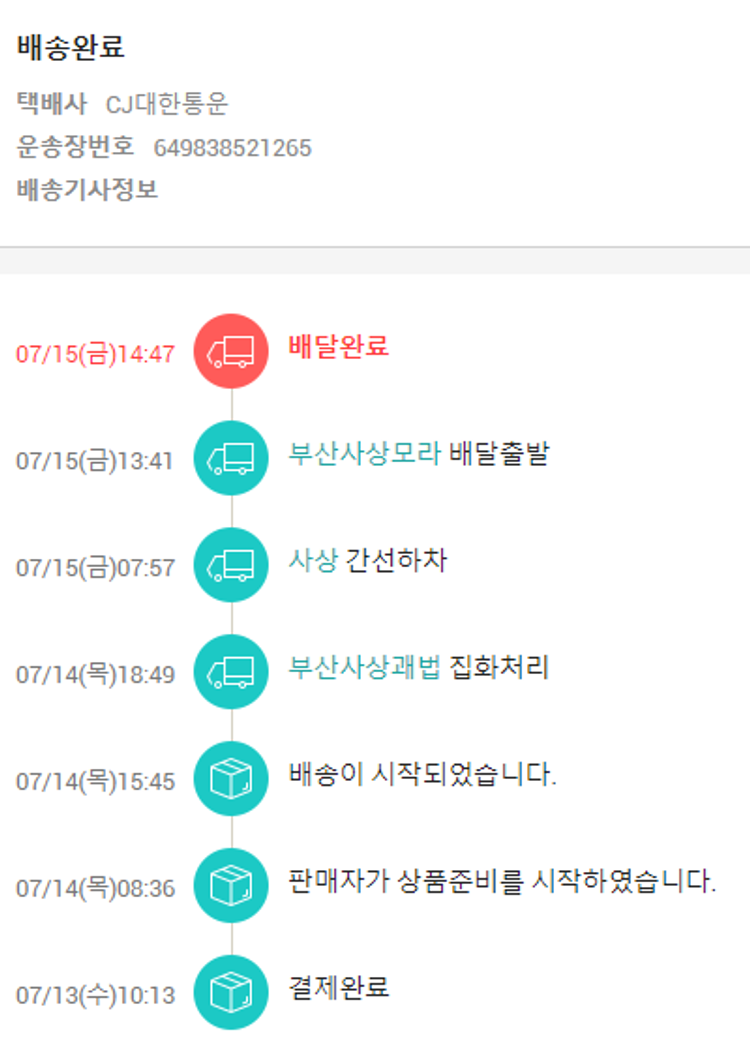The width and height of the screenshot is (750, 1044).
Task: Select the 07/15(금)13:41 timestamp
Action: (95, 461)
